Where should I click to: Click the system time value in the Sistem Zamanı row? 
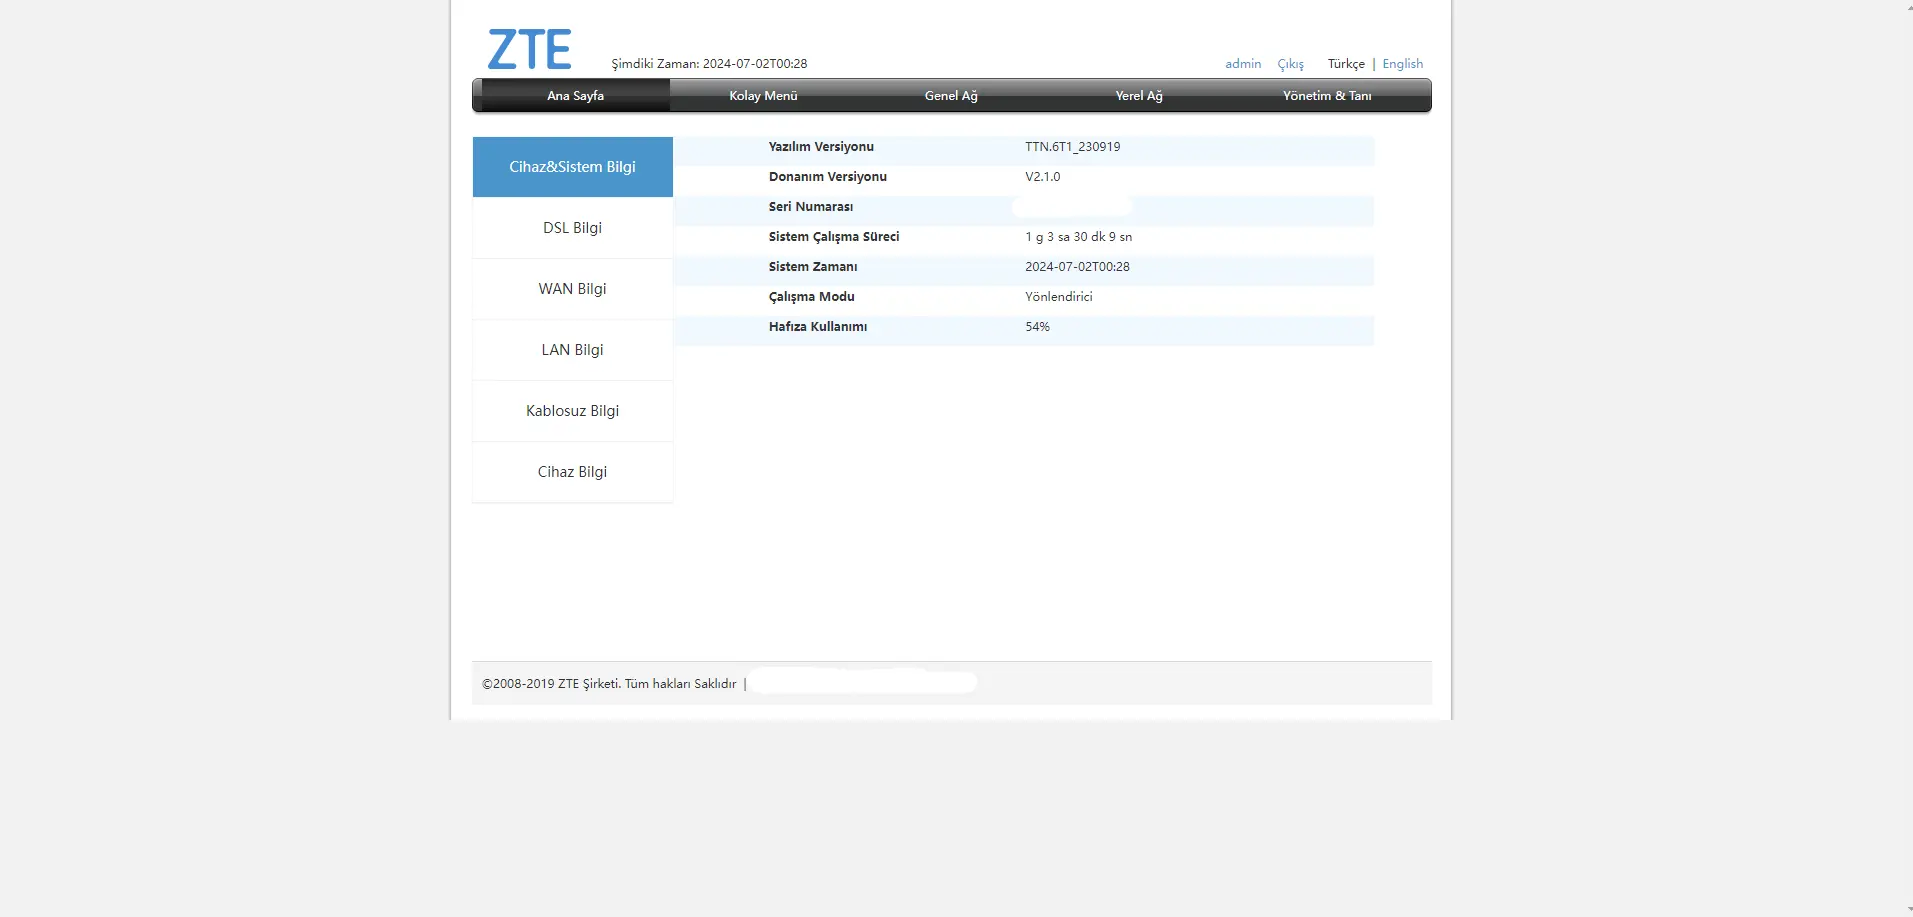(1077, 267)
